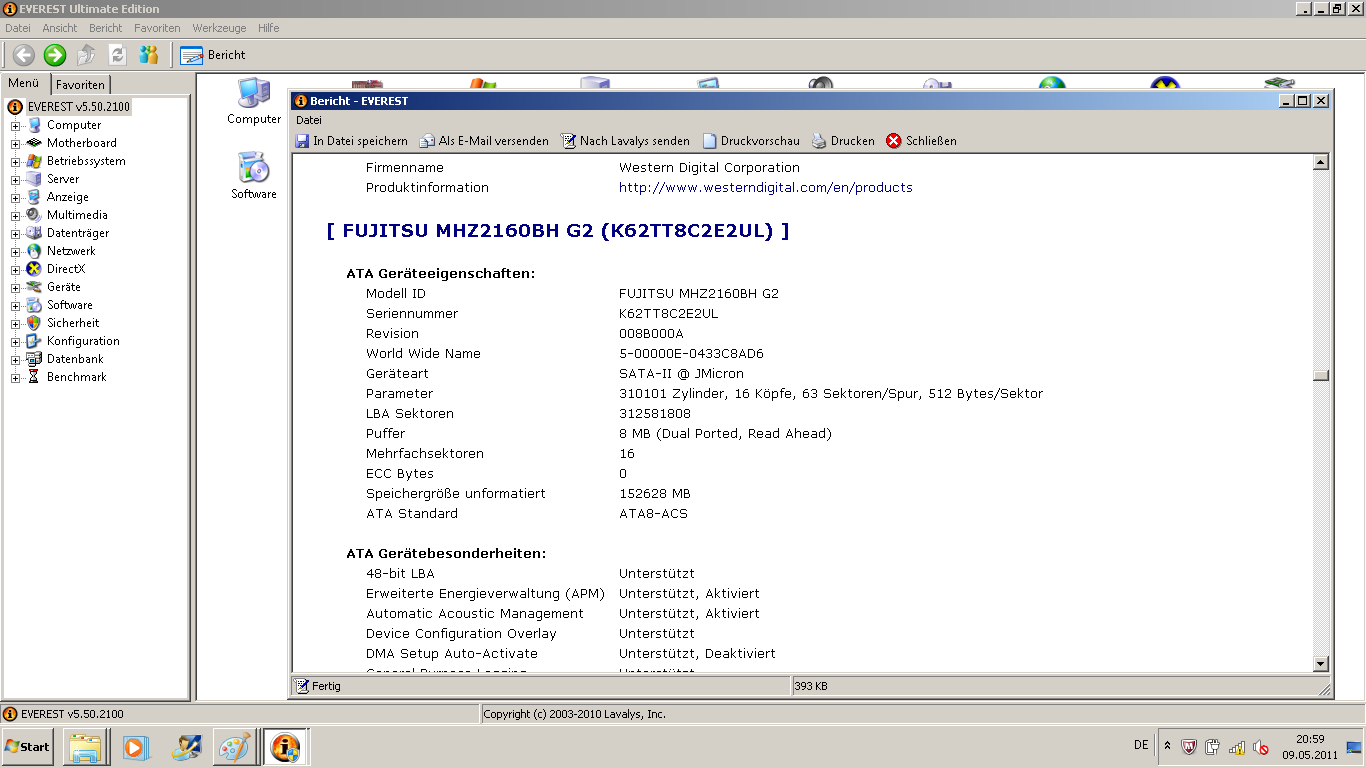This screenshot has height=768, width=1366.
Task: Click report scrollbar up arrow
Action: pos(1321,162)
